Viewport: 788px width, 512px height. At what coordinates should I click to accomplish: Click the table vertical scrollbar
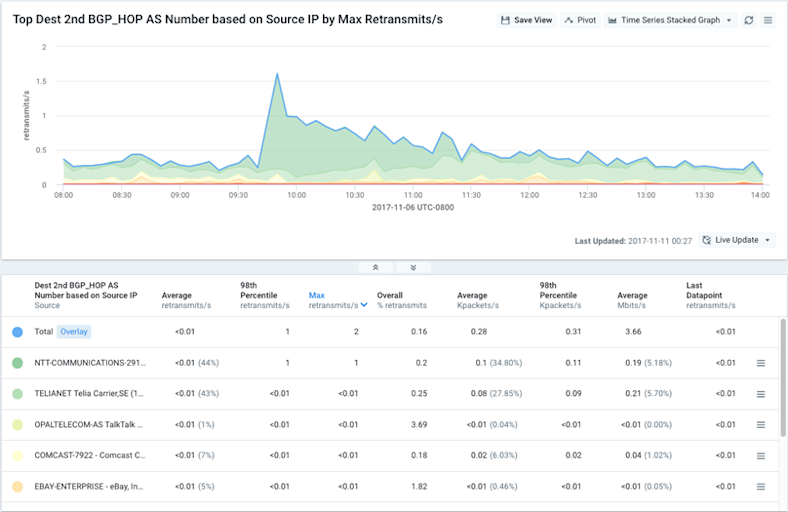(x=783, y=377)
